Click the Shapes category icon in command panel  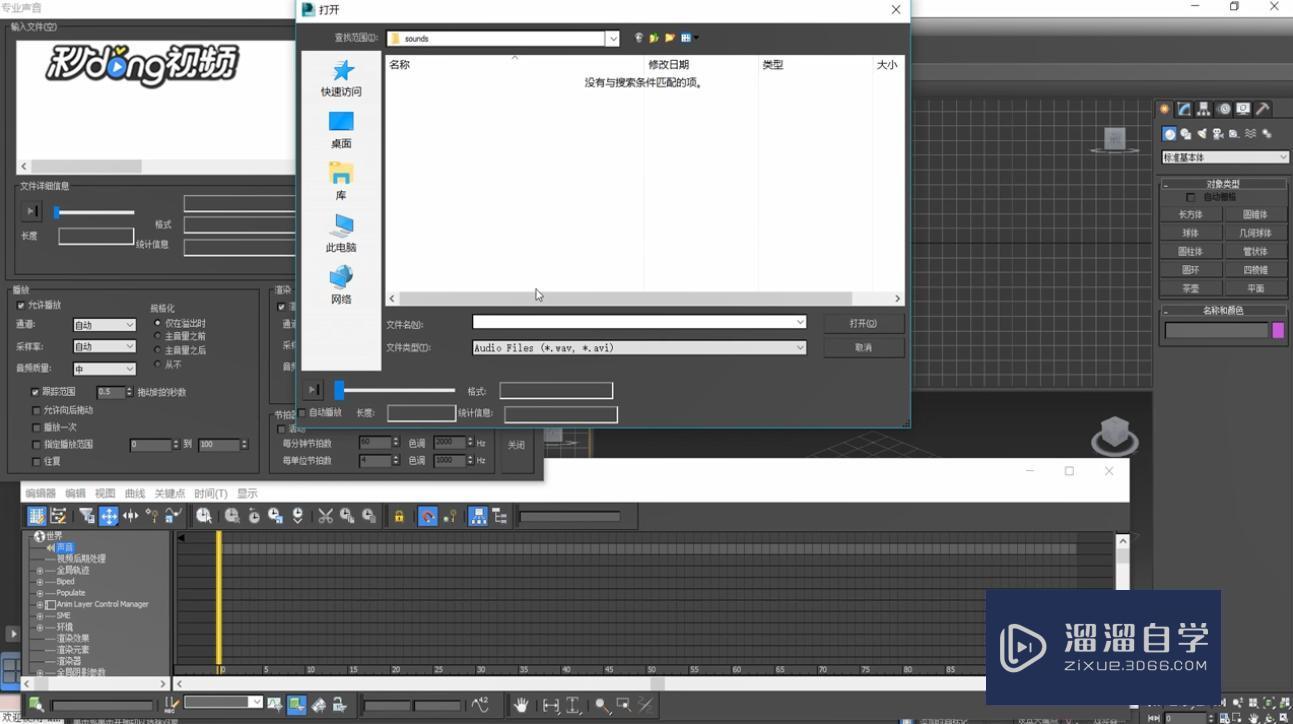click(x=1186, y=133)
